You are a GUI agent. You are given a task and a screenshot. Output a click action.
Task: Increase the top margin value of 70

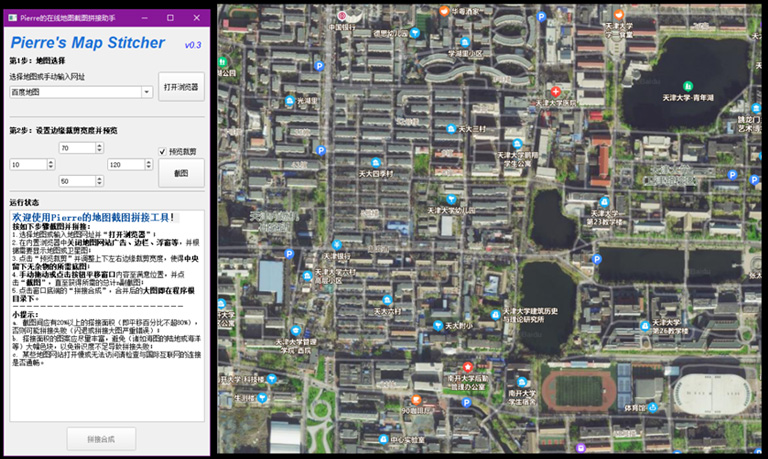(x=101, y=145)
